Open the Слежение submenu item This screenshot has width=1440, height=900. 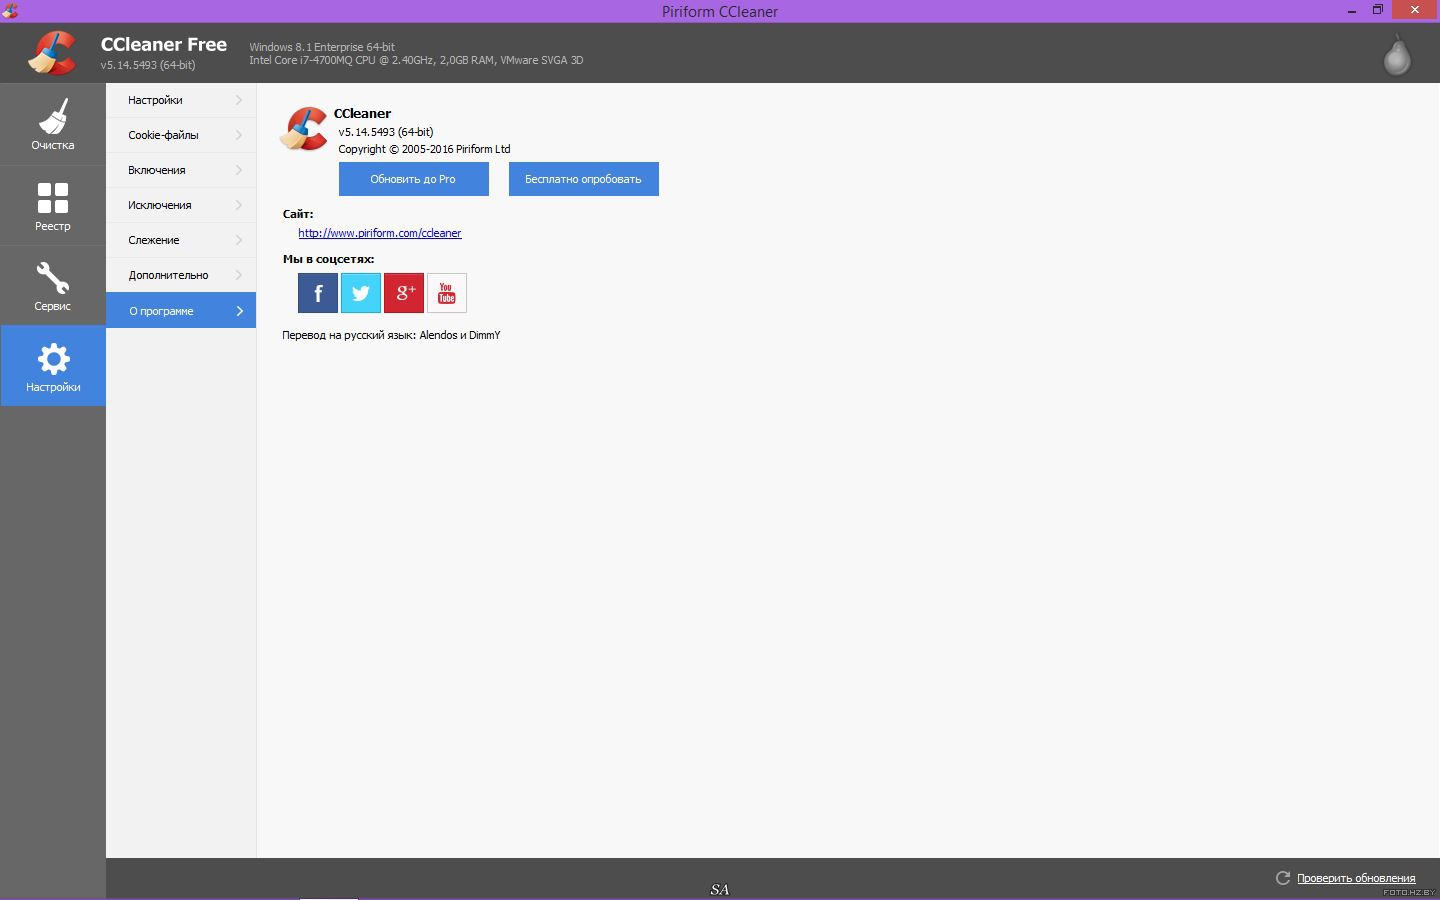181,240
